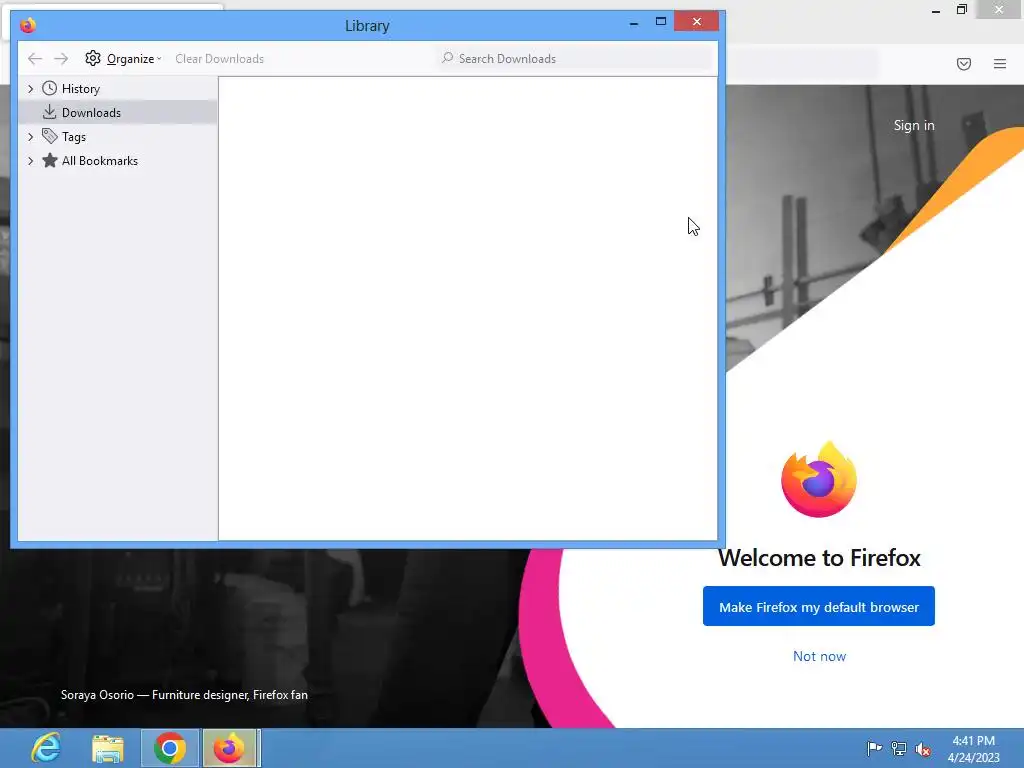Open File Explorer from the taskbar
The width and height of the screenshot is (1024, 768).
click(108, 748)
